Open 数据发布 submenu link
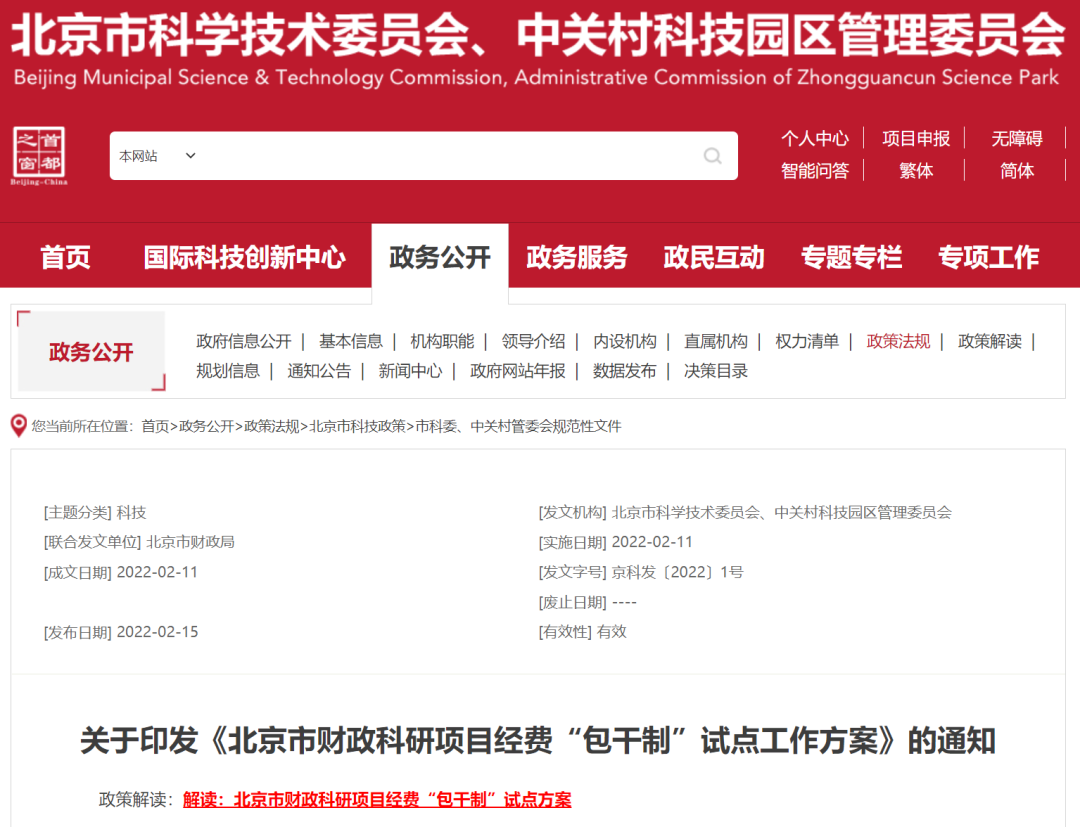The height and width of the screenshot is (827, 1080). [625, 371]
